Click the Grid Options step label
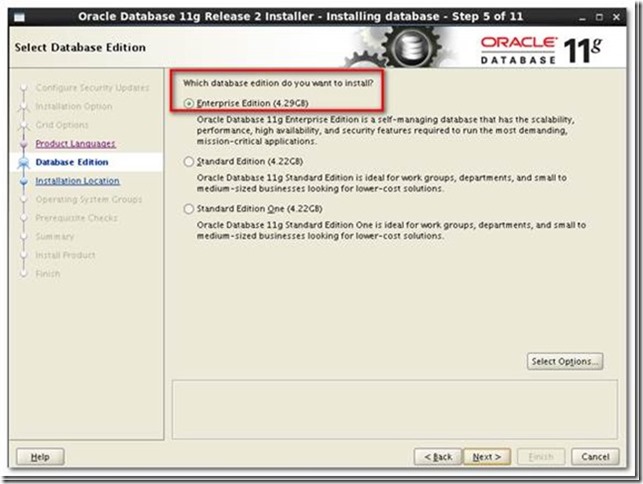643x484 pixels. [62, 125]
